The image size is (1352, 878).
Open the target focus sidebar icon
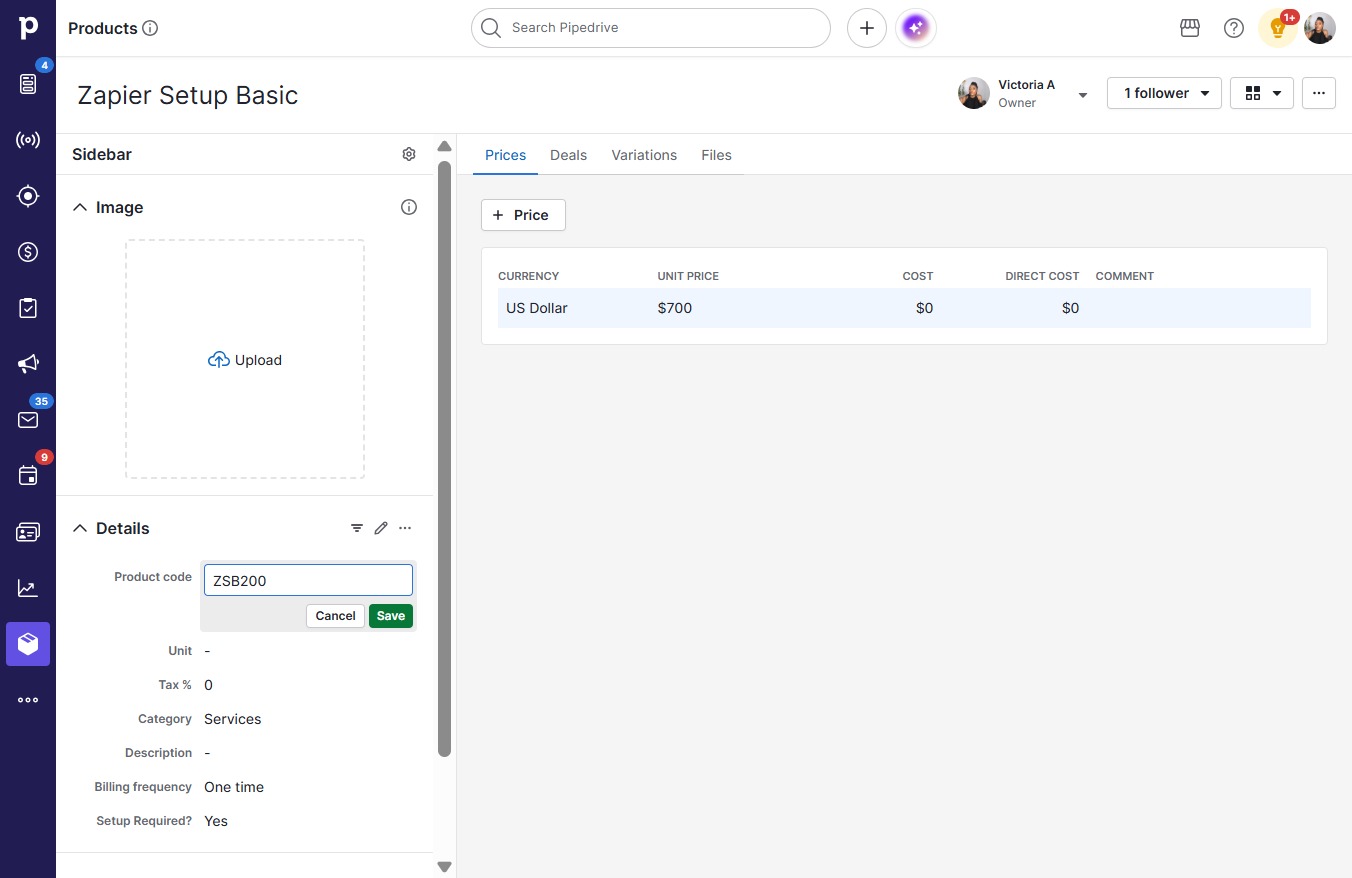click(x=28, y=196)
